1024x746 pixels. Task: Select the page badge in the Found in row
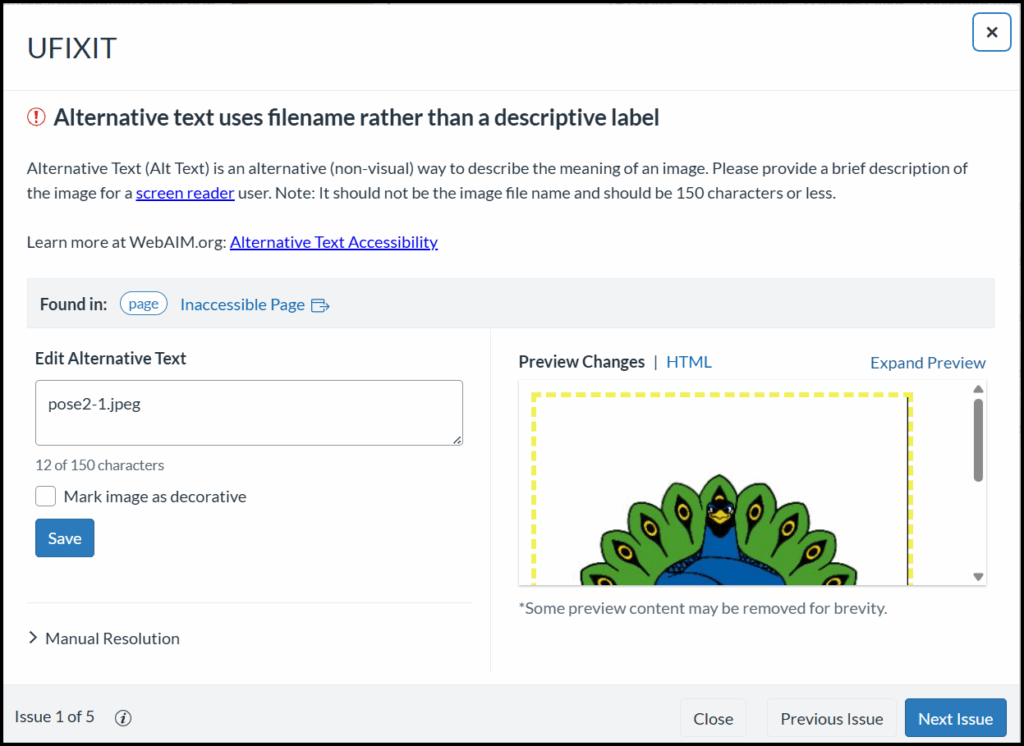tap(143, 303)
